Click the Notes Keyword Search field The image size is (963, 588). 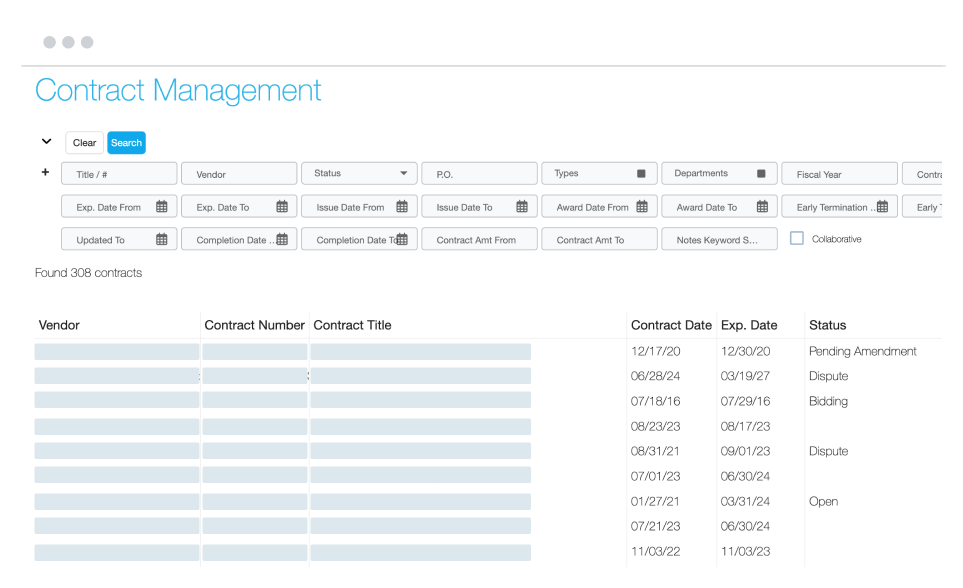tap(719, 239)
